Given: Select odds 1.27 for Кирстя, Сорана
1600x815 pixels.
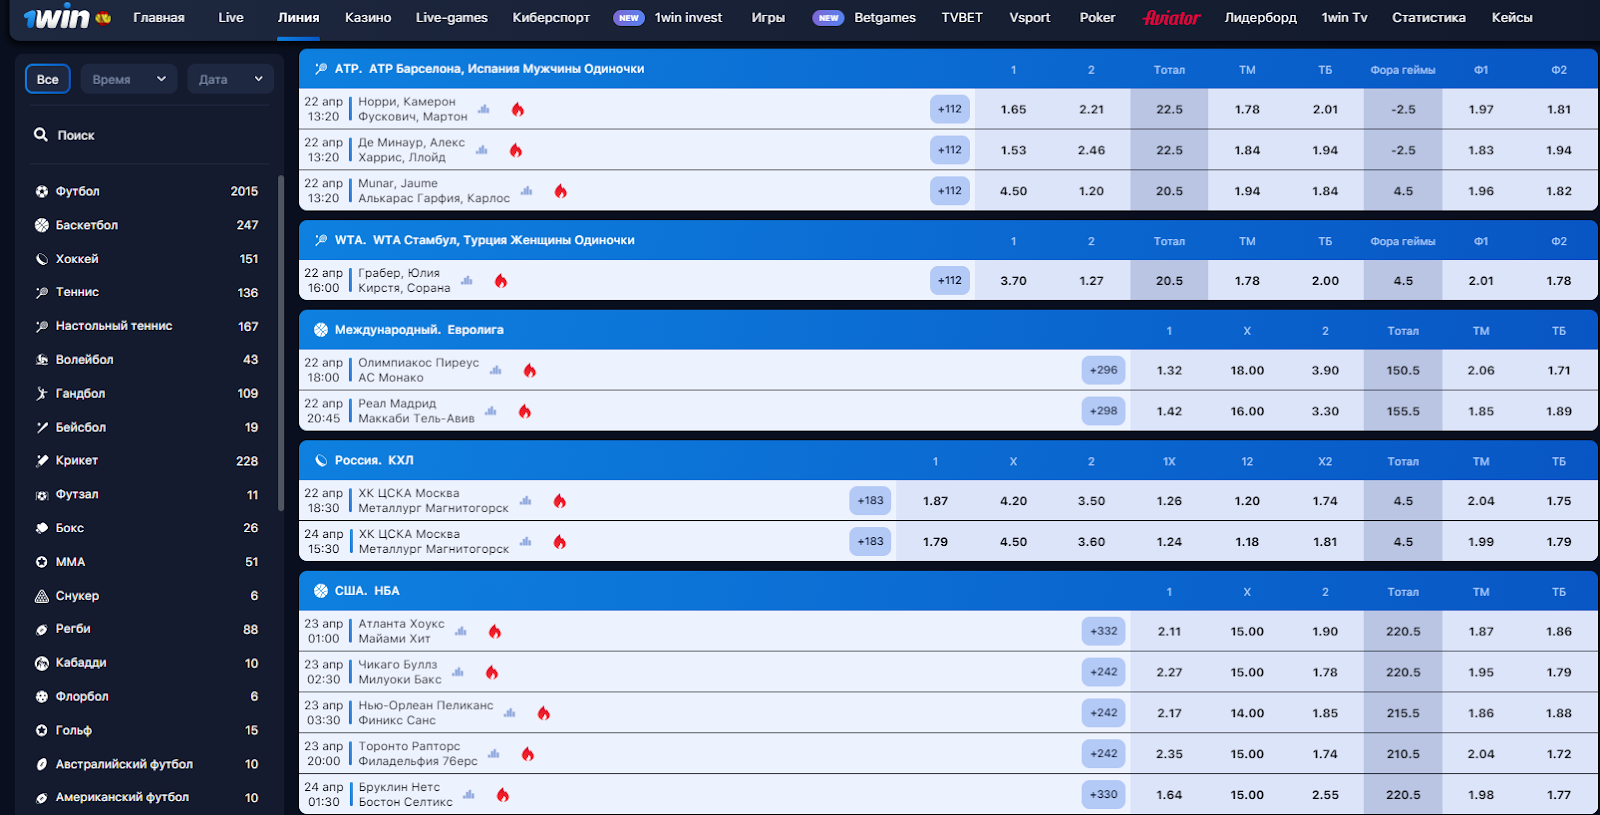Looking at the screenshot, I should click(1091, 281).
